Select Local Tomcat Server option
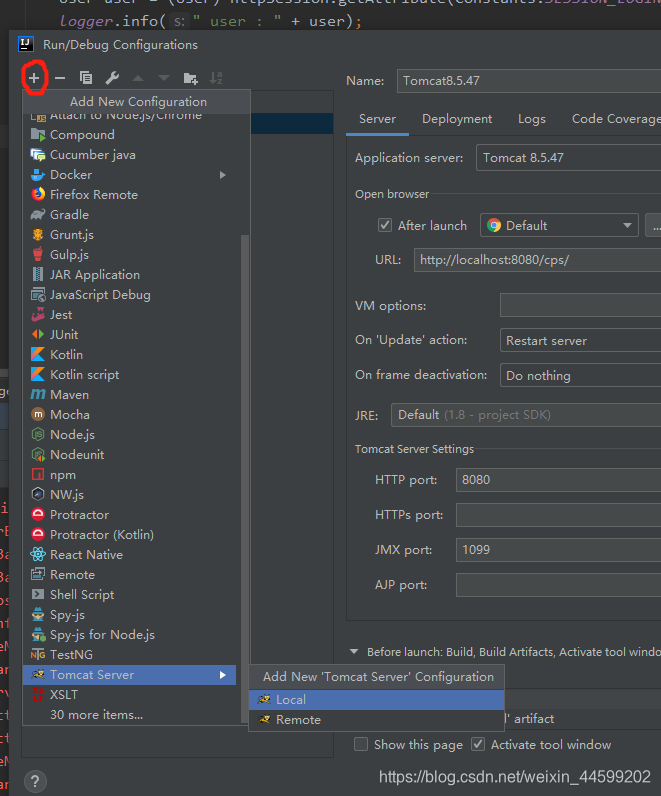The width and height of the screenshot is (661, 796). click(x=377, y=700)
